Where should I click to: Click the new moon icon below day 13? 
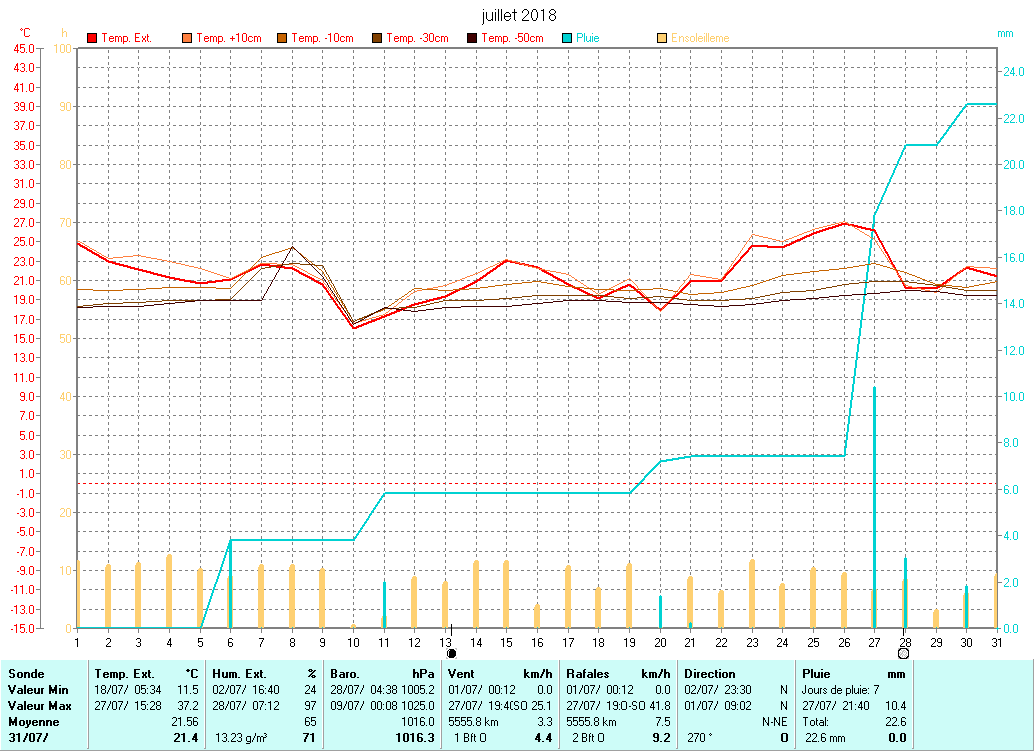pyautogui.click(x=451, y=653)
